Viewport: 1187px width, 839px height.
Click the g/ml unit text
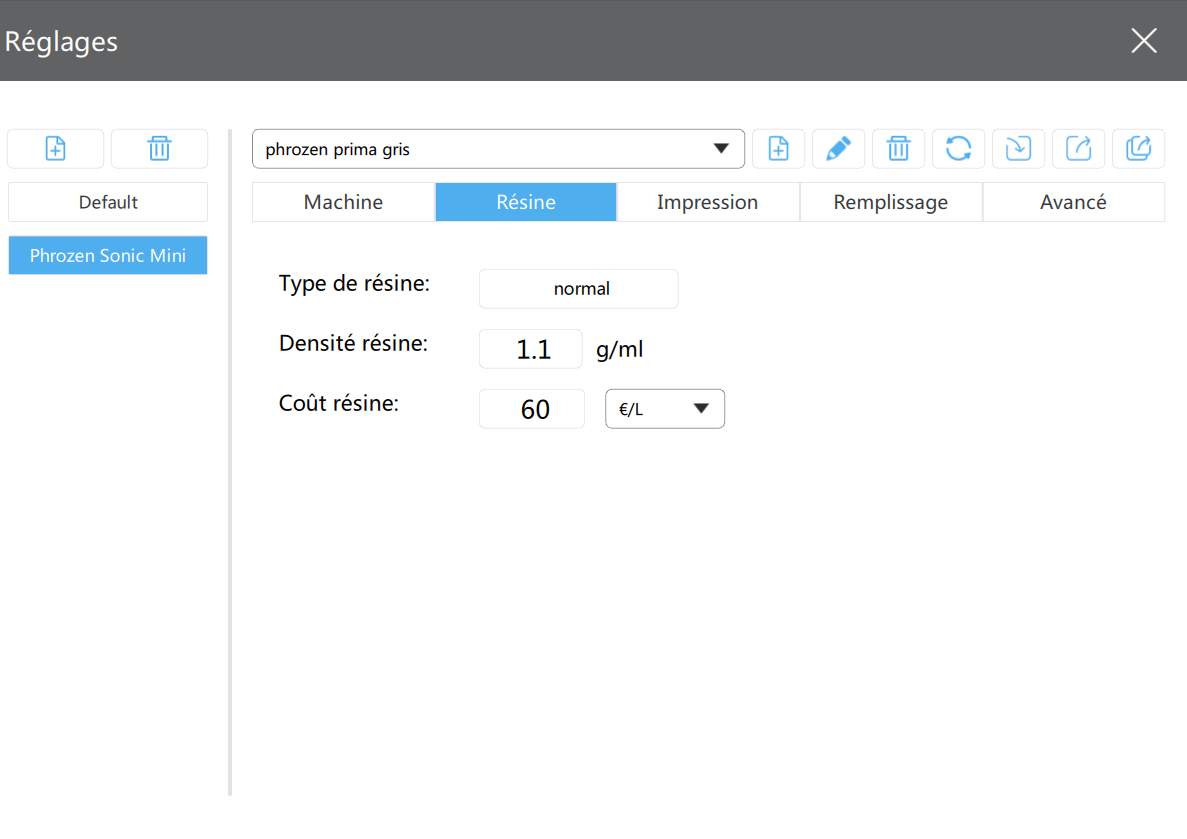(619, 349)
